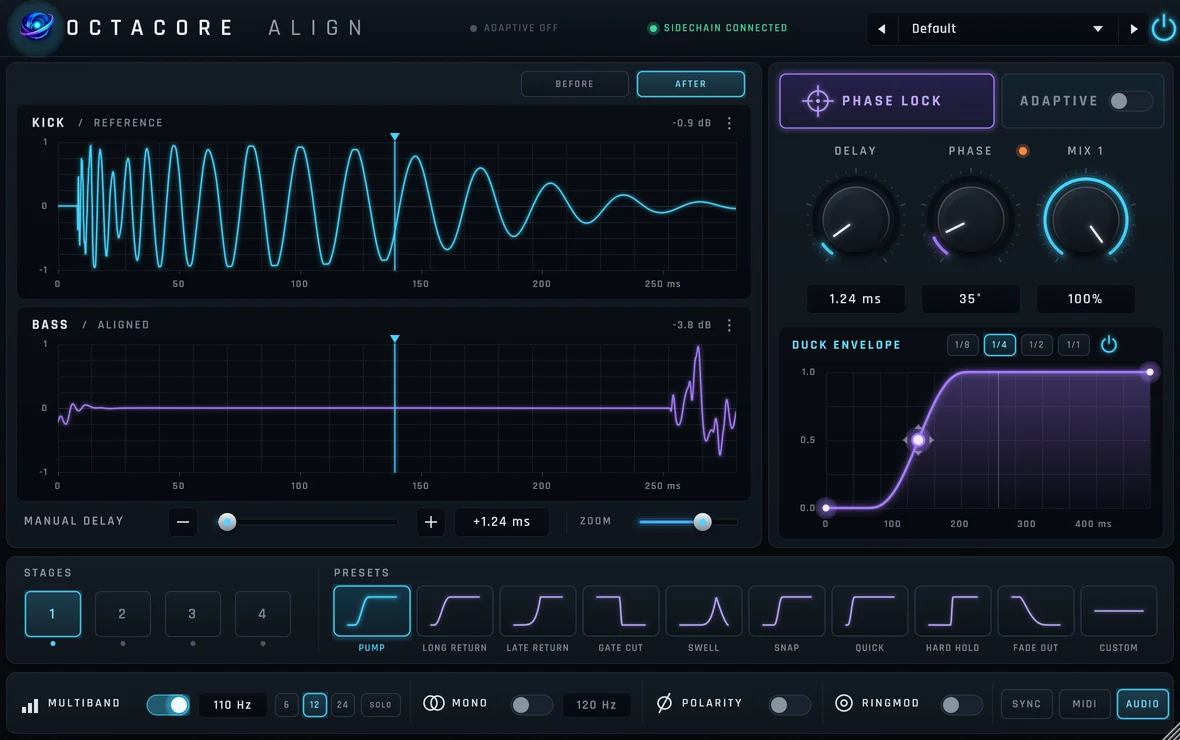The width and height of the screenshot is (1180, 740).
Task: Select the 1/2 duck envelope length
Action: point(1036,345)
